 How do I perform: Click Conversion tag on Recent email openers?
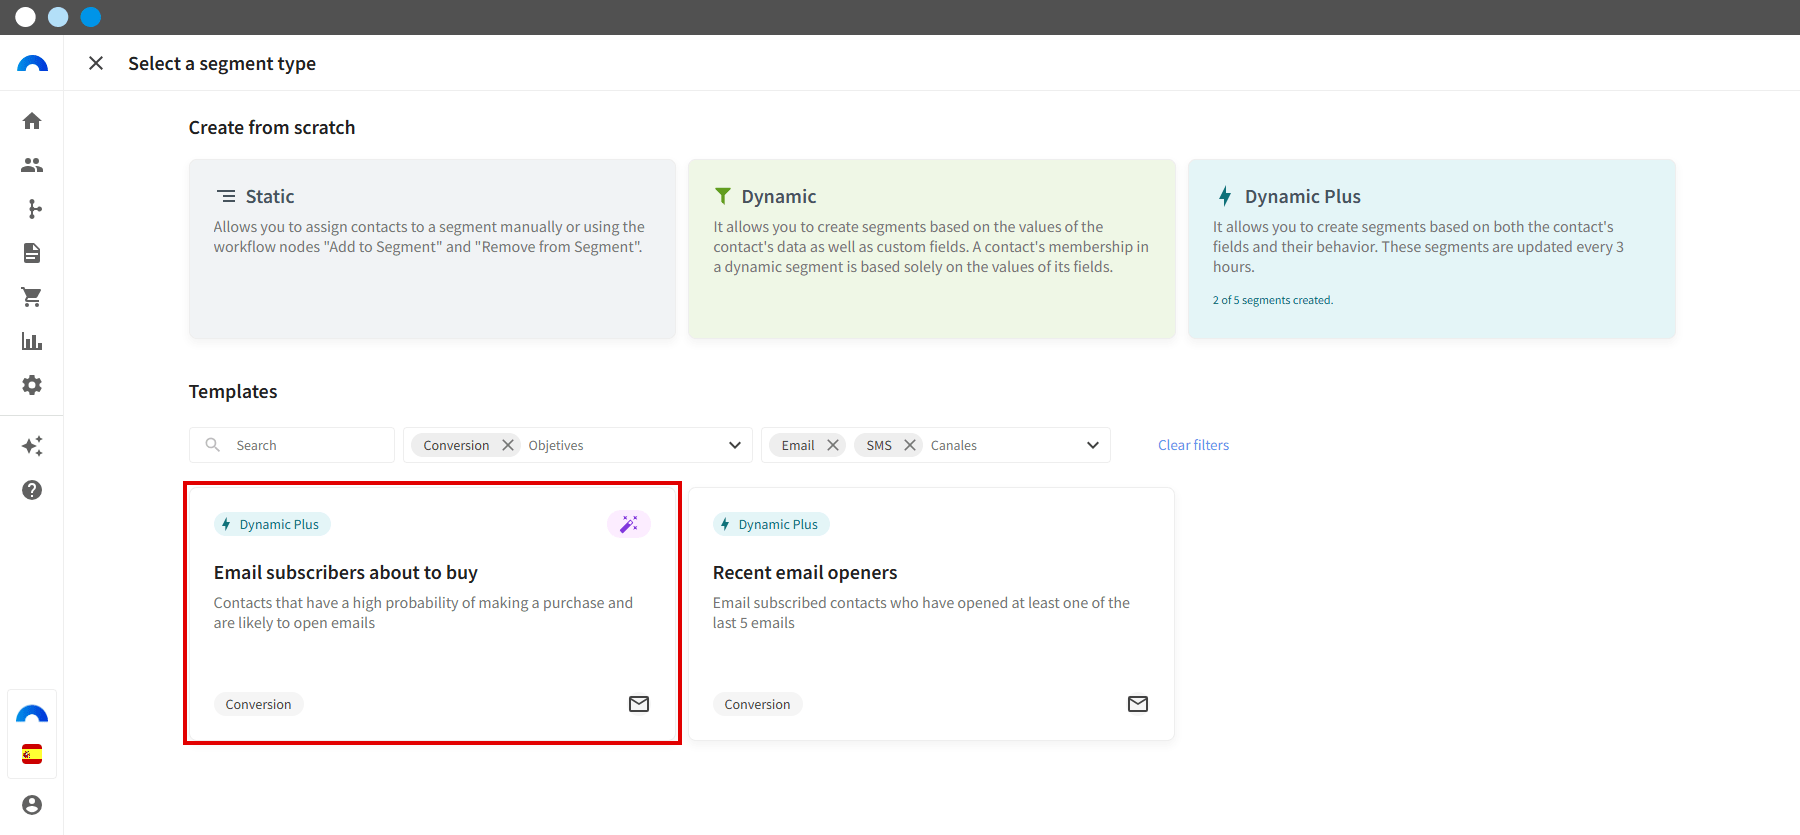757,704
